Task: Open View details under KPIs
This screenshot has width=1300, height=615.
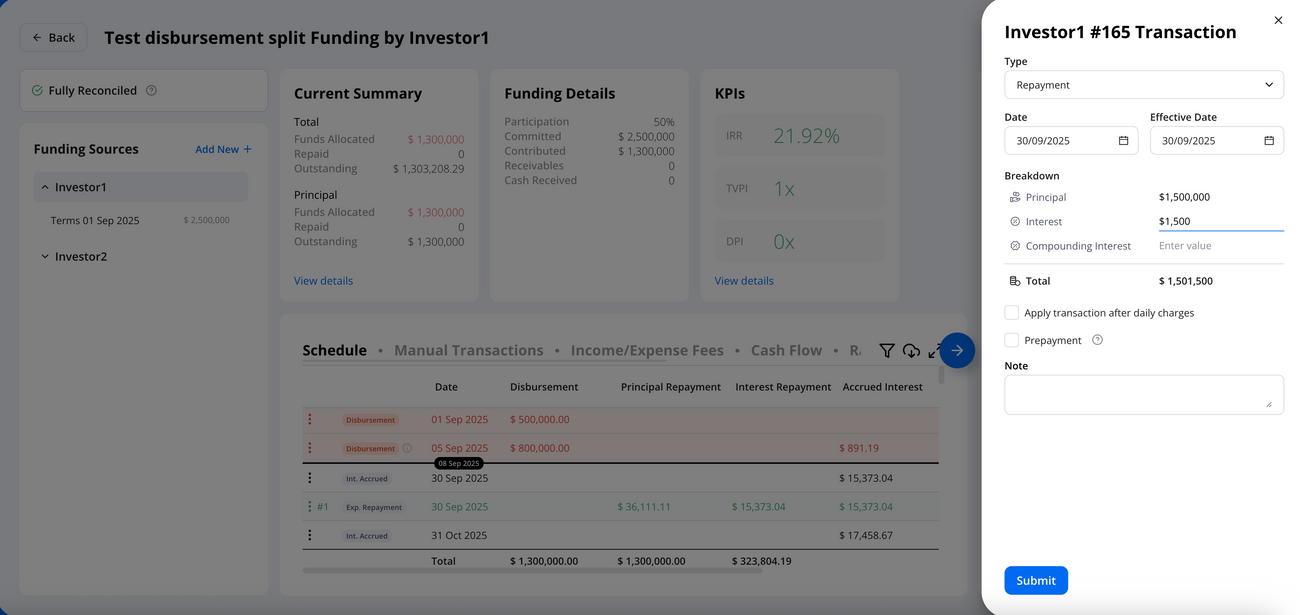Action: click(x=744, y=281)
